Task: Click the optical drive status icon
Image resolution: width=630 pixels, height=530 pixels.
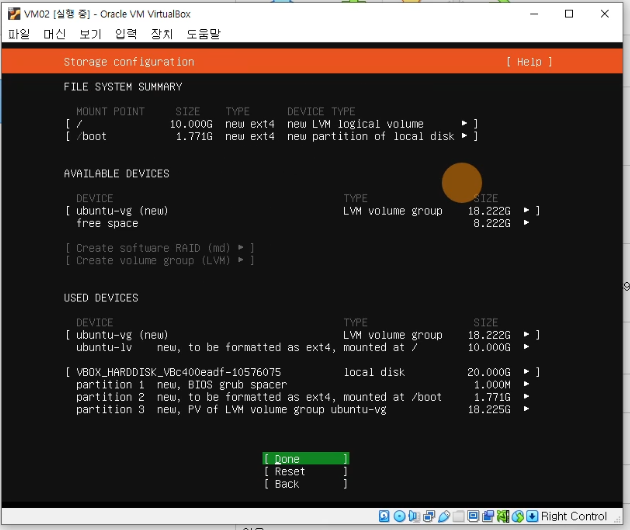Action: (x=399, y=516)
